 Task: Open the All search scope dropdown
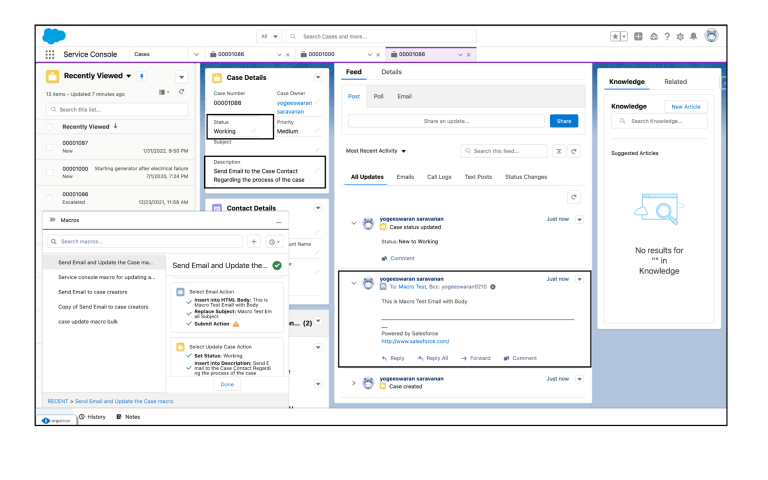point(269,36)
